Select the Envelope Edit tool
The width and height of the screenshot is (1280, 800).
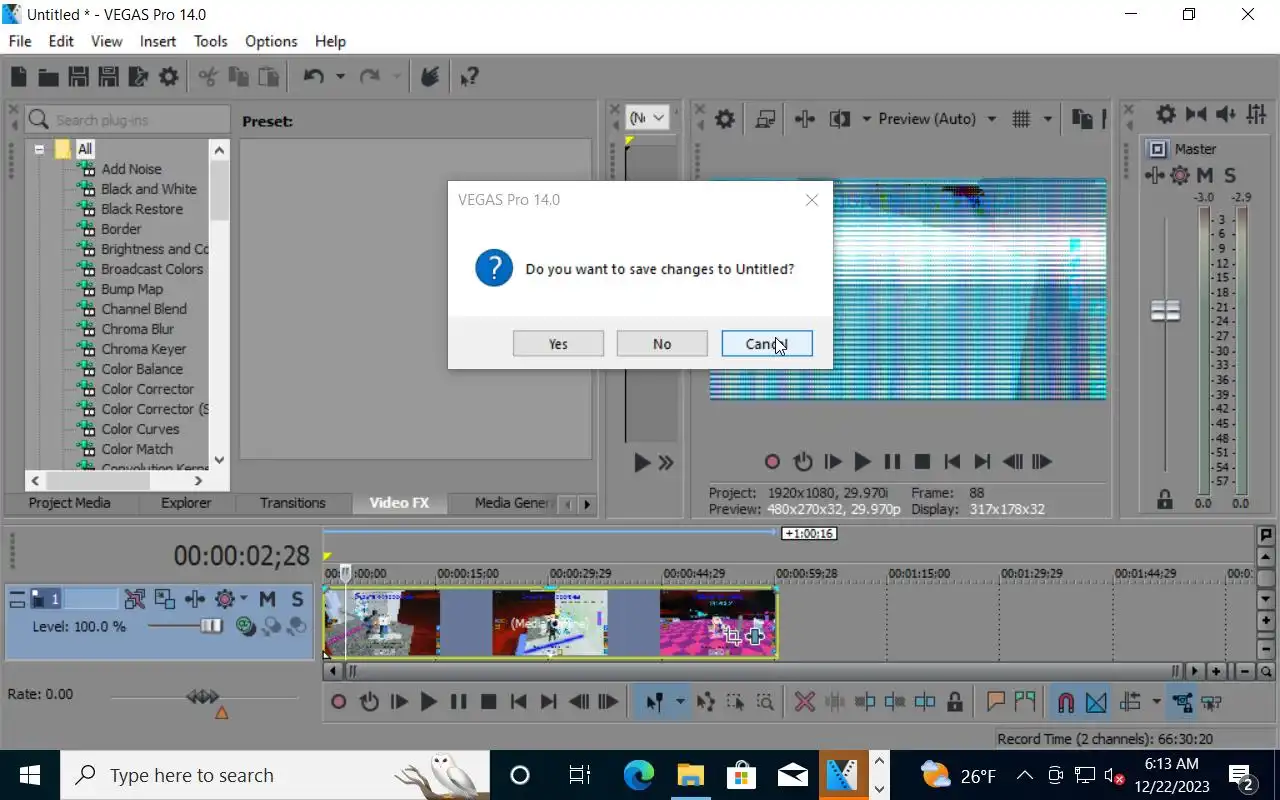pyautogui.click(x=706, y=702)
